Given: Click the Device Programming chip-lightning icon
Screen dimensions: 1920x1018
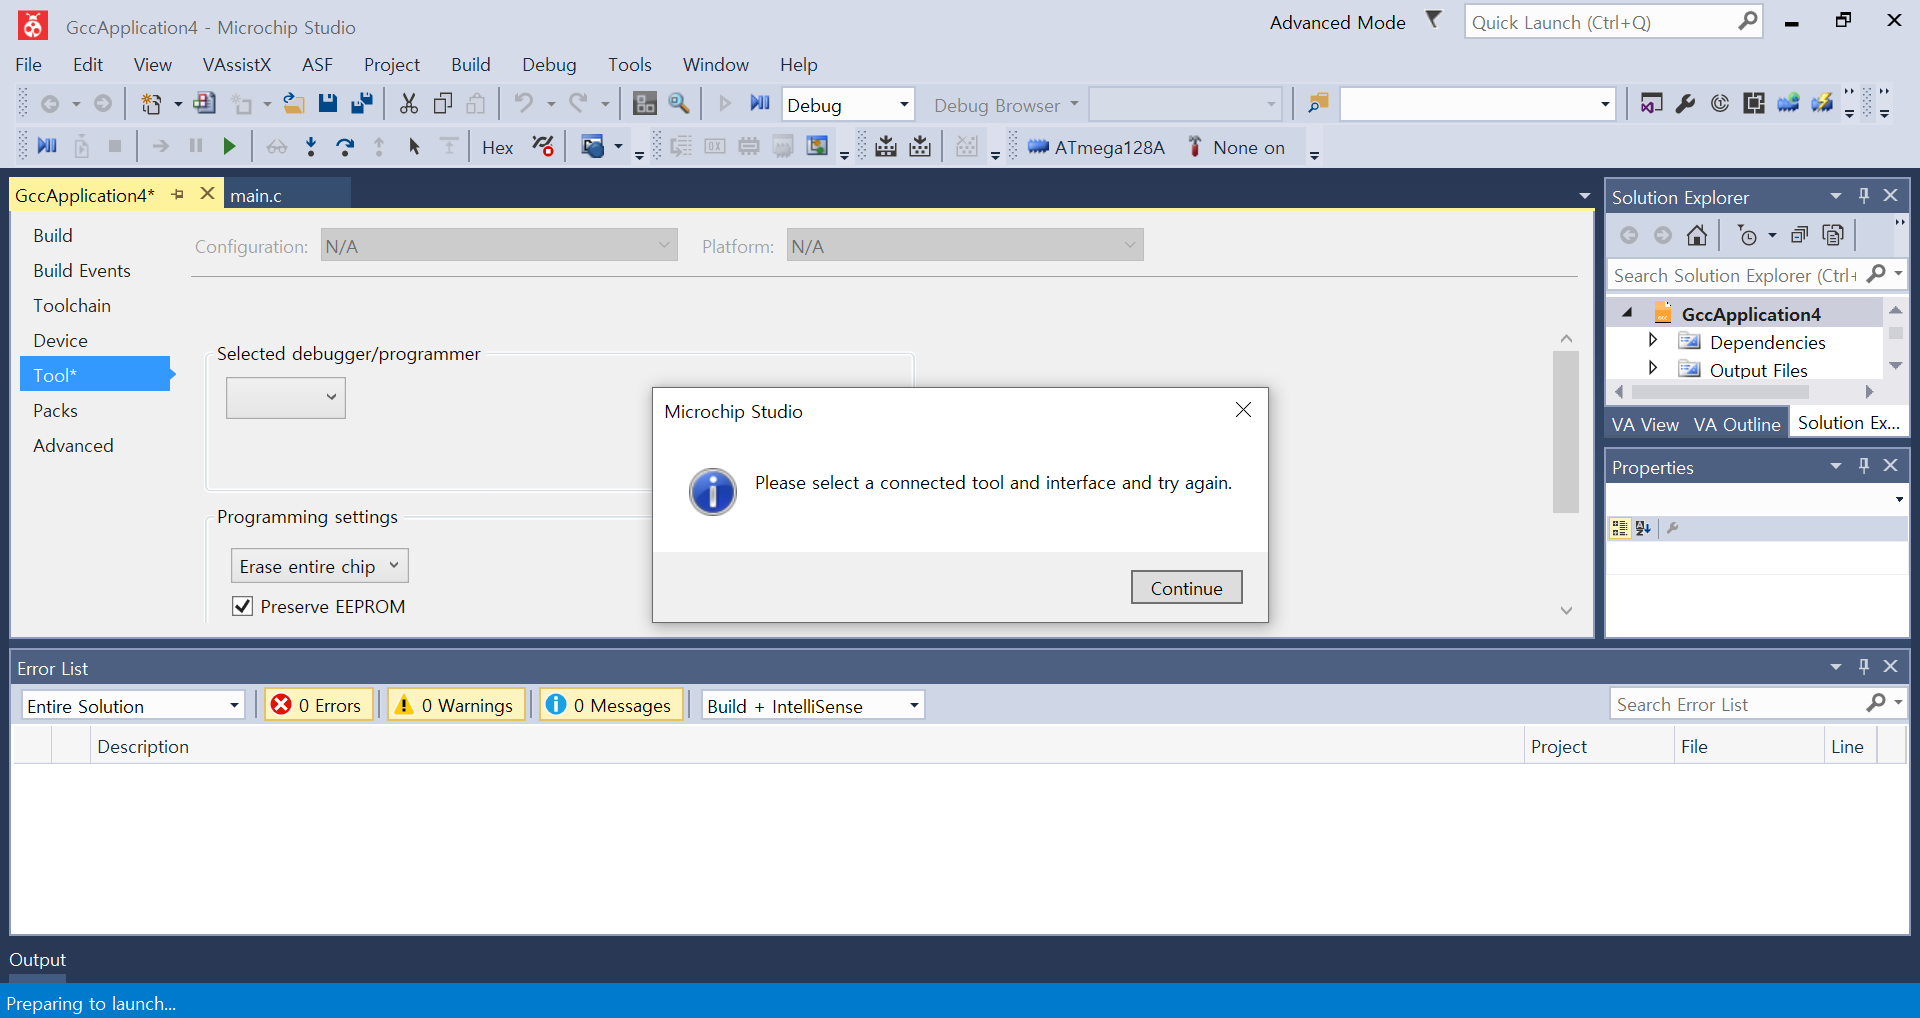Looking at the screenshot, I should 1823,103.
